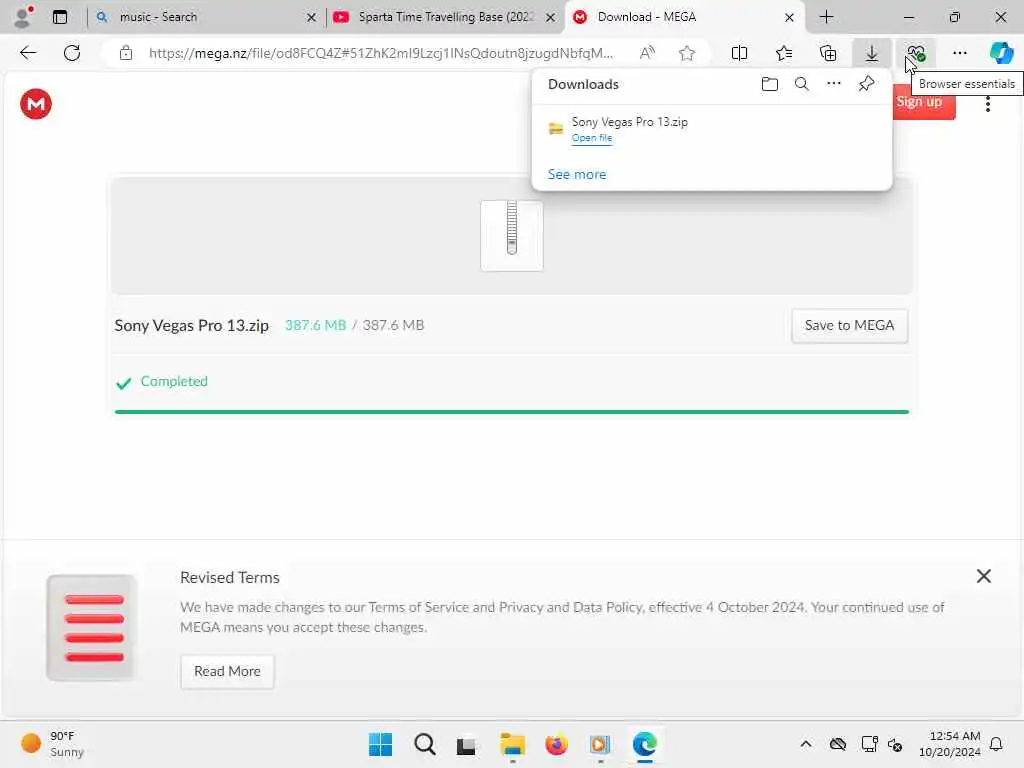Open the Copilot sidebar icon

tap(1001, 53)
